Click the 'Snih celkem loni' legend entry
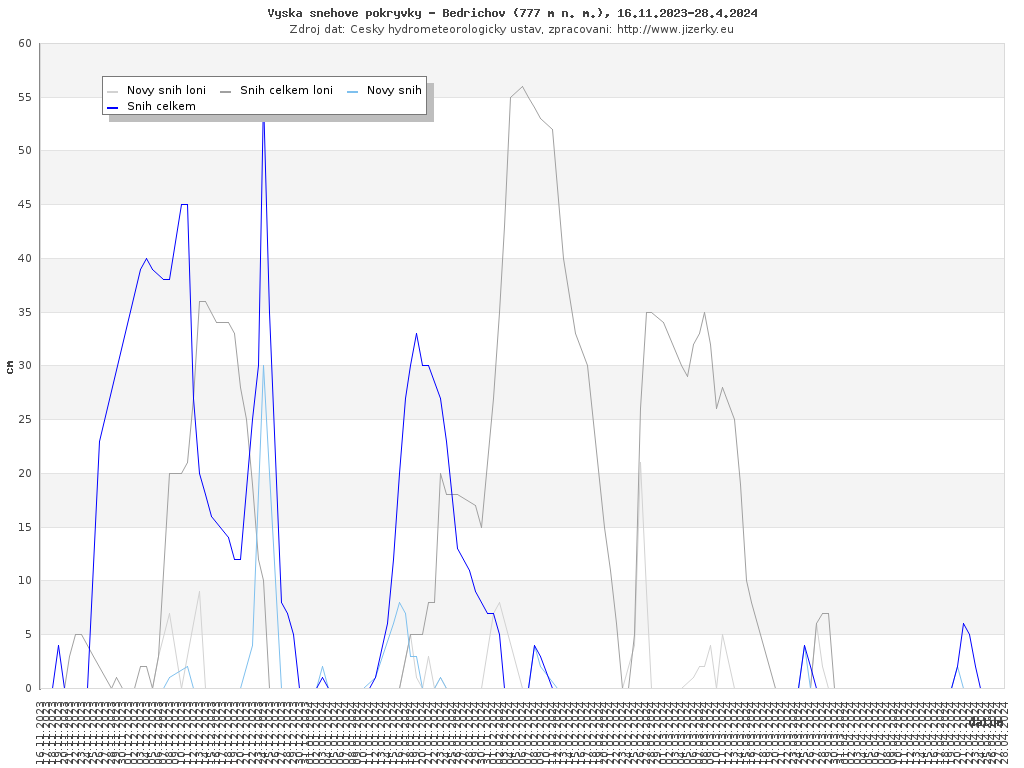Screen dimensions: 1024x768 click(x=286, y=90)
